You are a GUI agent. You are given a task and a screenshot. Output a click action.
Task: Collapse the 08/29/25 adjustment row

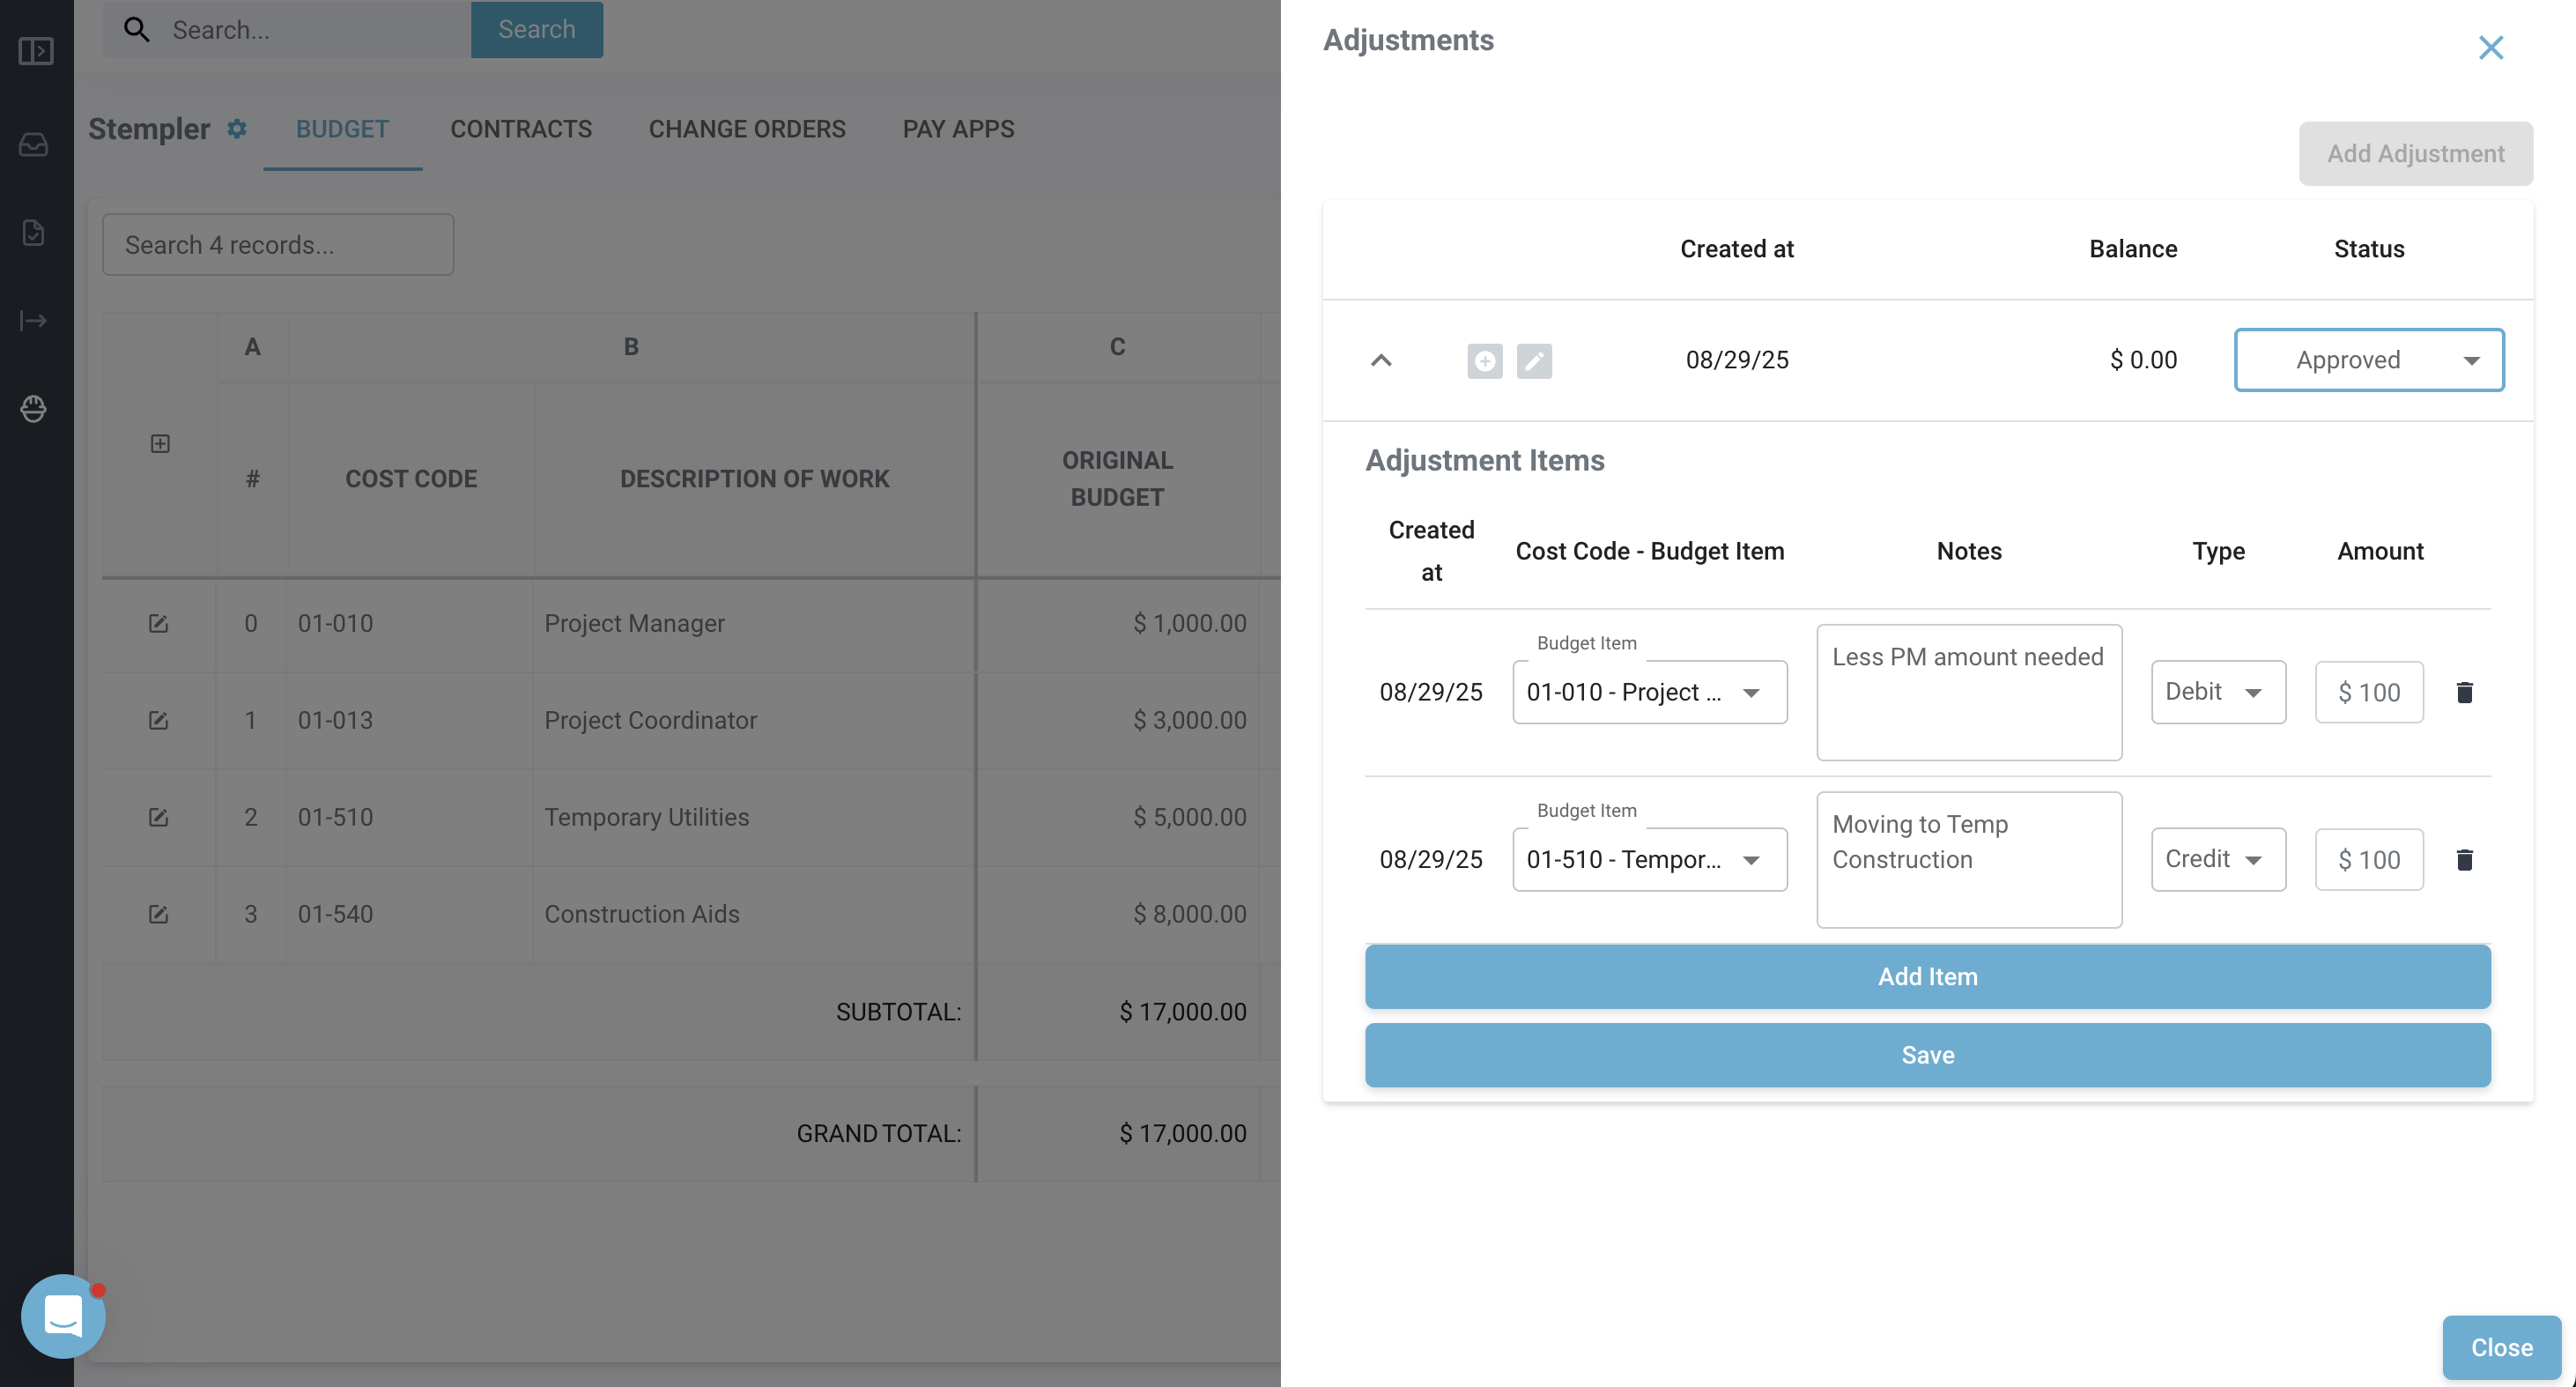pos(1381,360)
